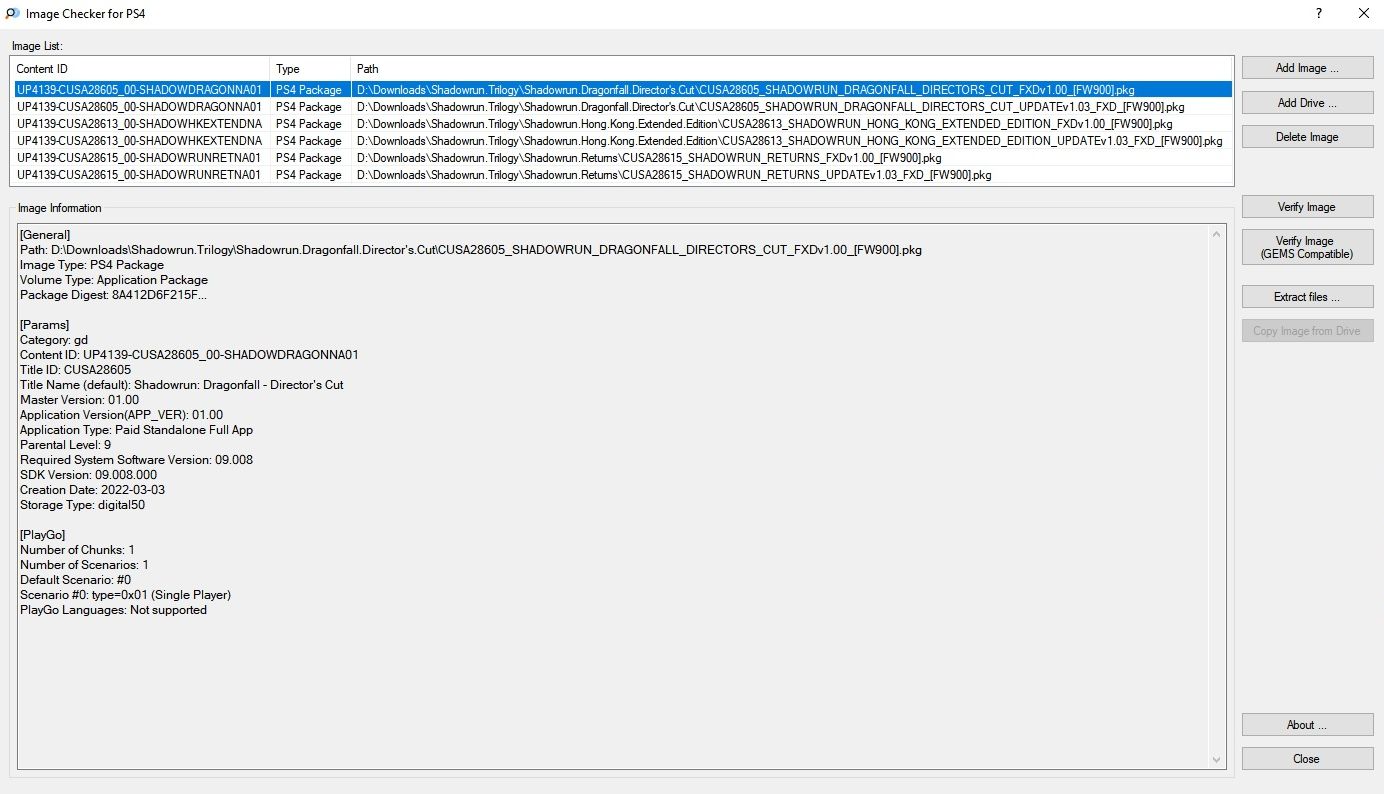Click the Package Digest line
The image size is (1384, 794).
pos(114,295)
